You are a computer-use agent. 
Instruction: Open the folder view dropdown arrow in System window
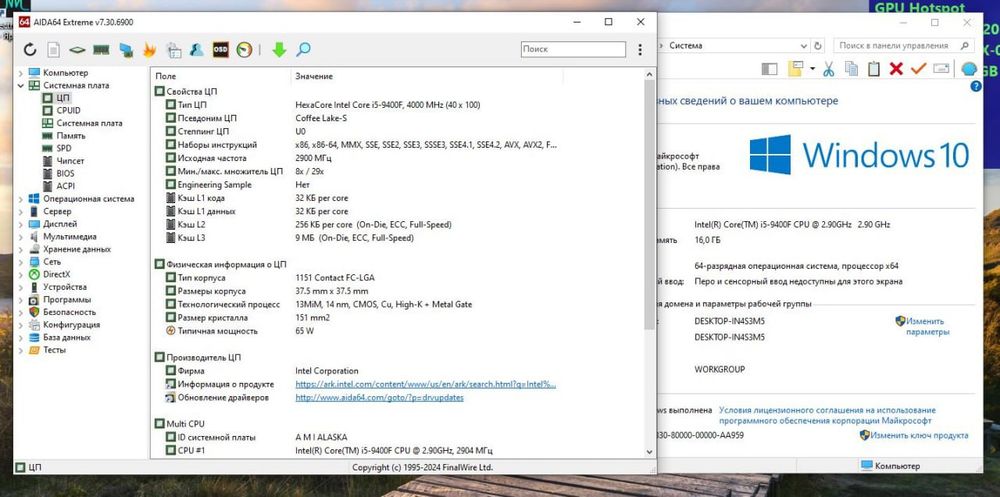(x=812, y=68)
